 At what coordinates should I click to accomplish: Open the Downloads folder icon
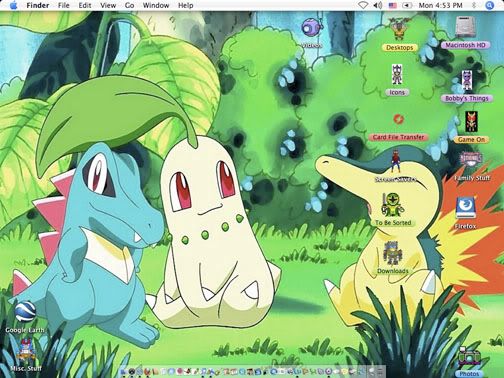392,253
